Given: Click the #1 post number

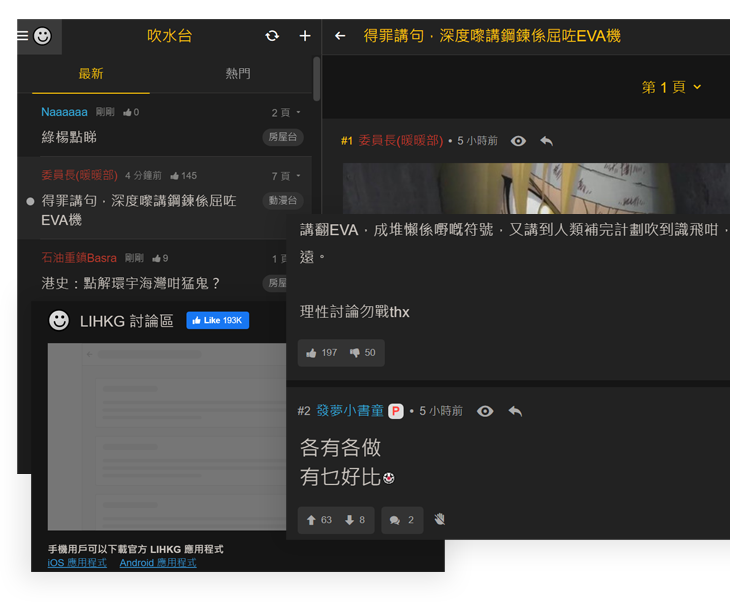Looking at the screenshot, I should [347, 141].
